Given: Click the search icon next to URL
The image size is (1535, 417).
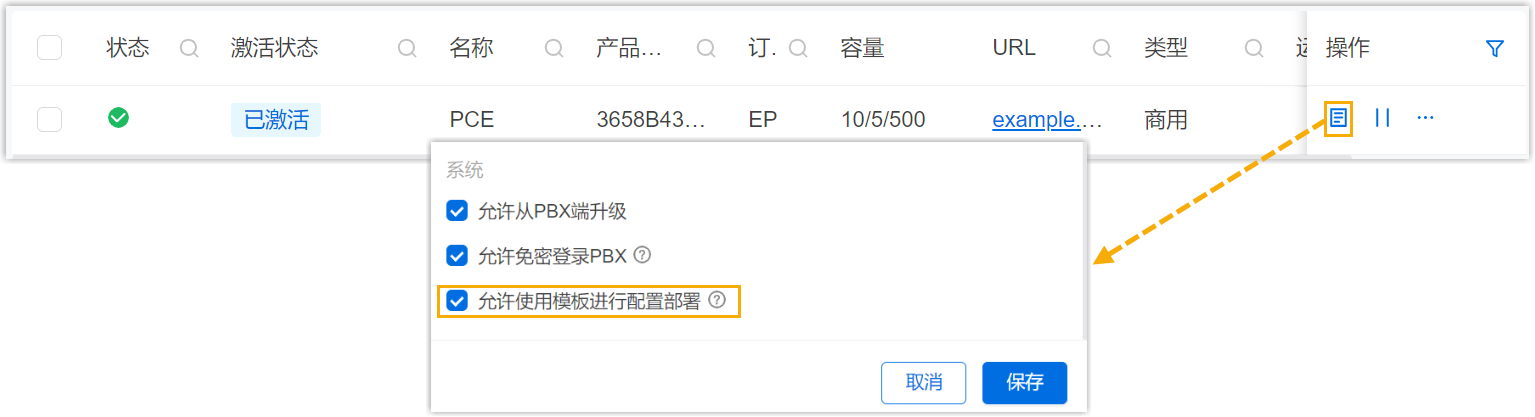Looking at the screenshot, I should tap(1102, 48).
